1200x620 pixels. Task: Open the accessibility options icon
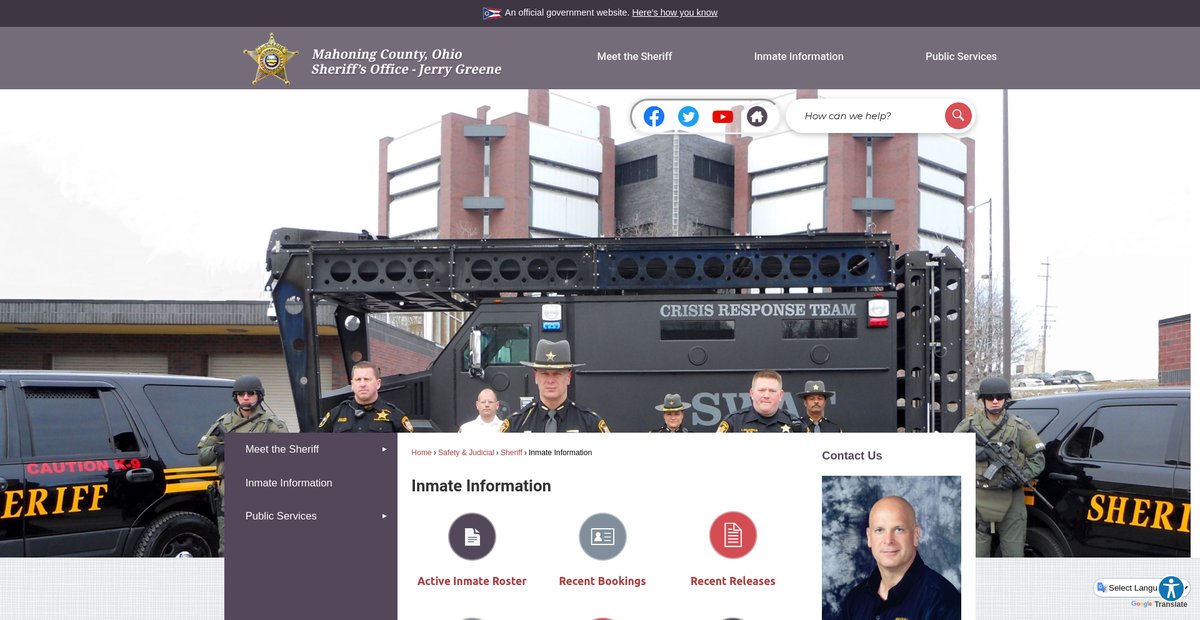(x=1171, y=589)
